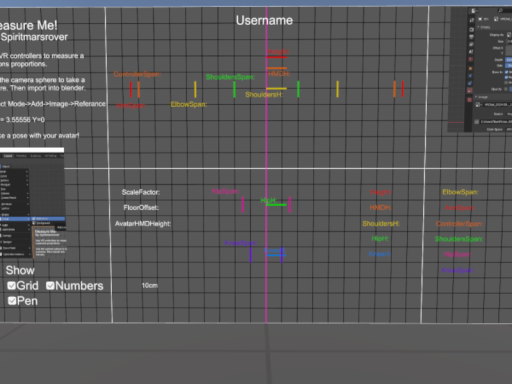This screenshot has width=512, height=384.
Task: Open the Color Space dropdown
Action: pyautogui.click(x=509, y=129)
